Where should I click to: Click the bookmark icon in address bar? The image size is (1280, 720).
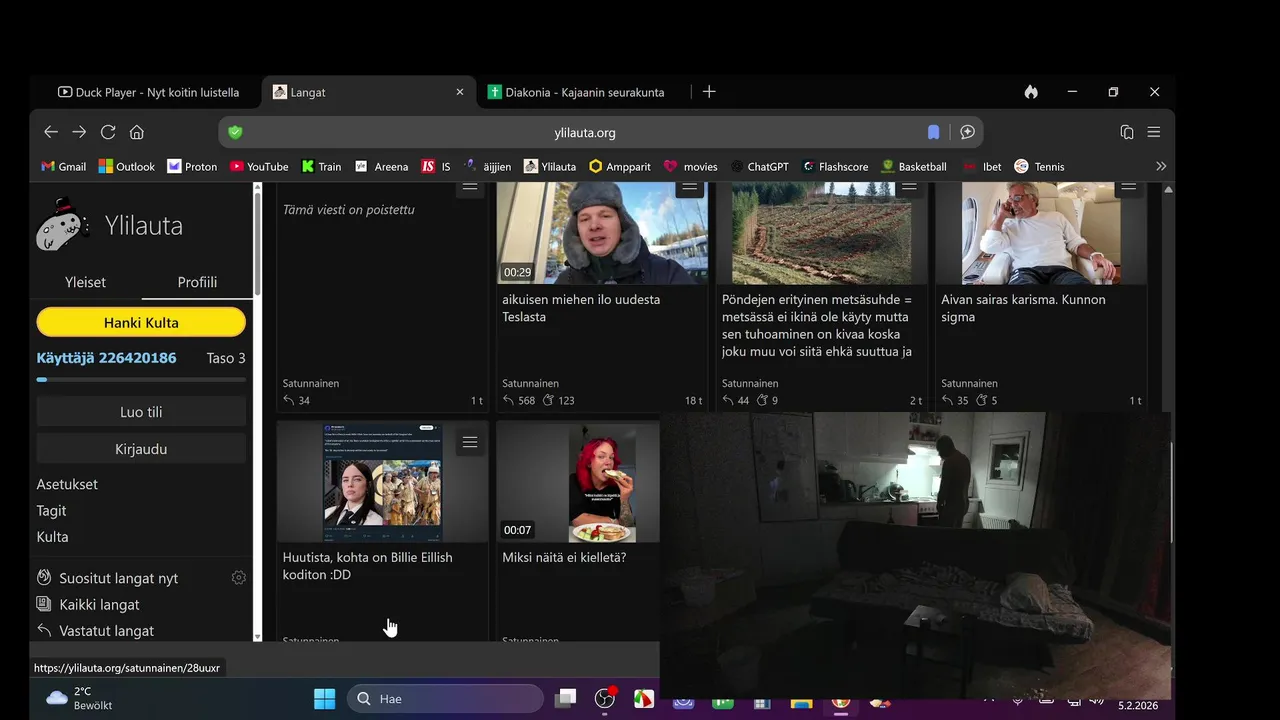933,132
